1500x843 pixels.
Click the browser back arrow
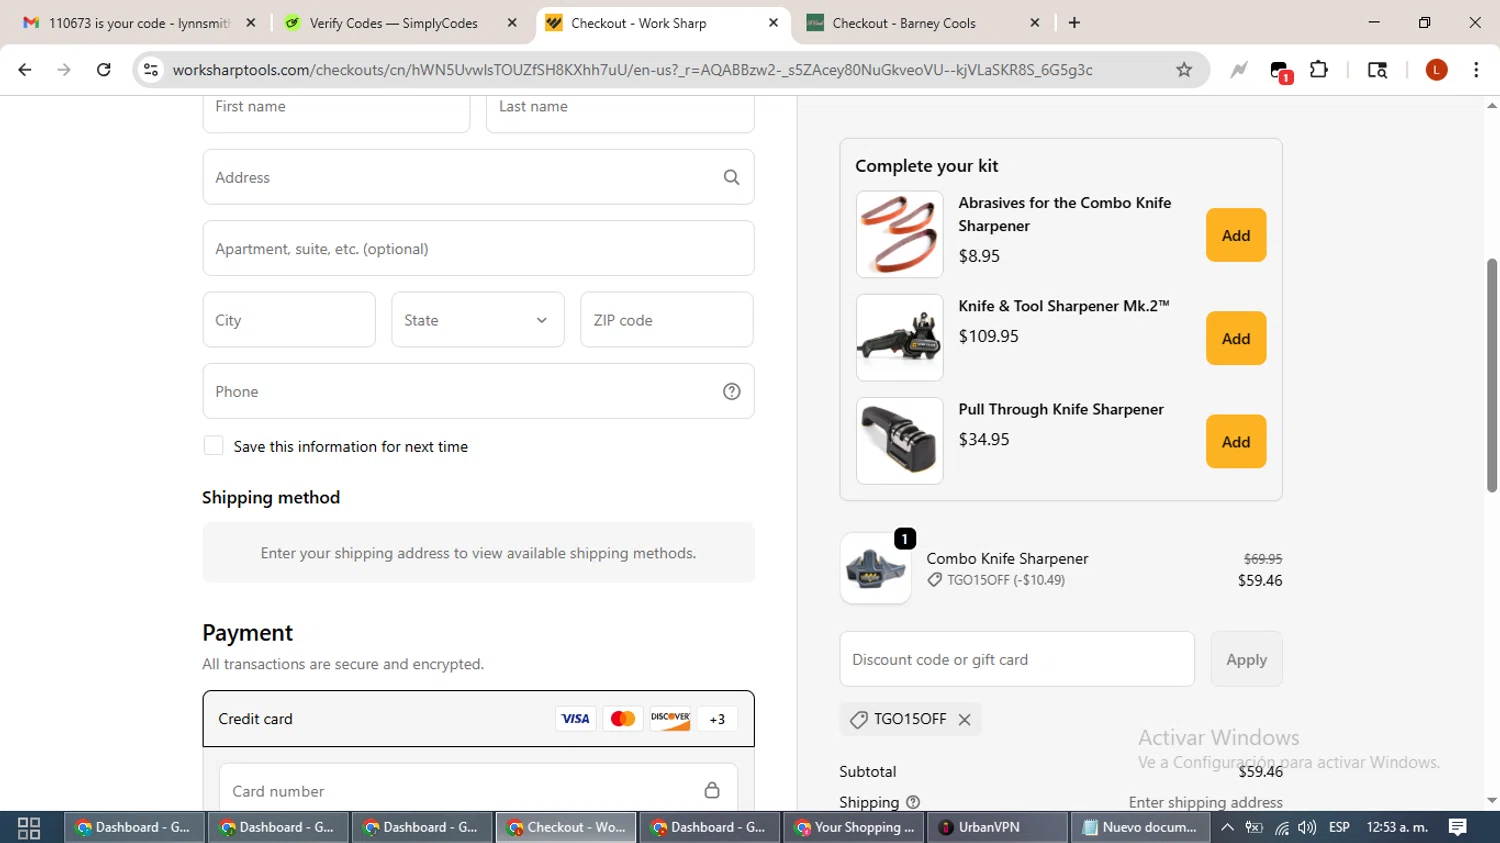tap(25, 70)
